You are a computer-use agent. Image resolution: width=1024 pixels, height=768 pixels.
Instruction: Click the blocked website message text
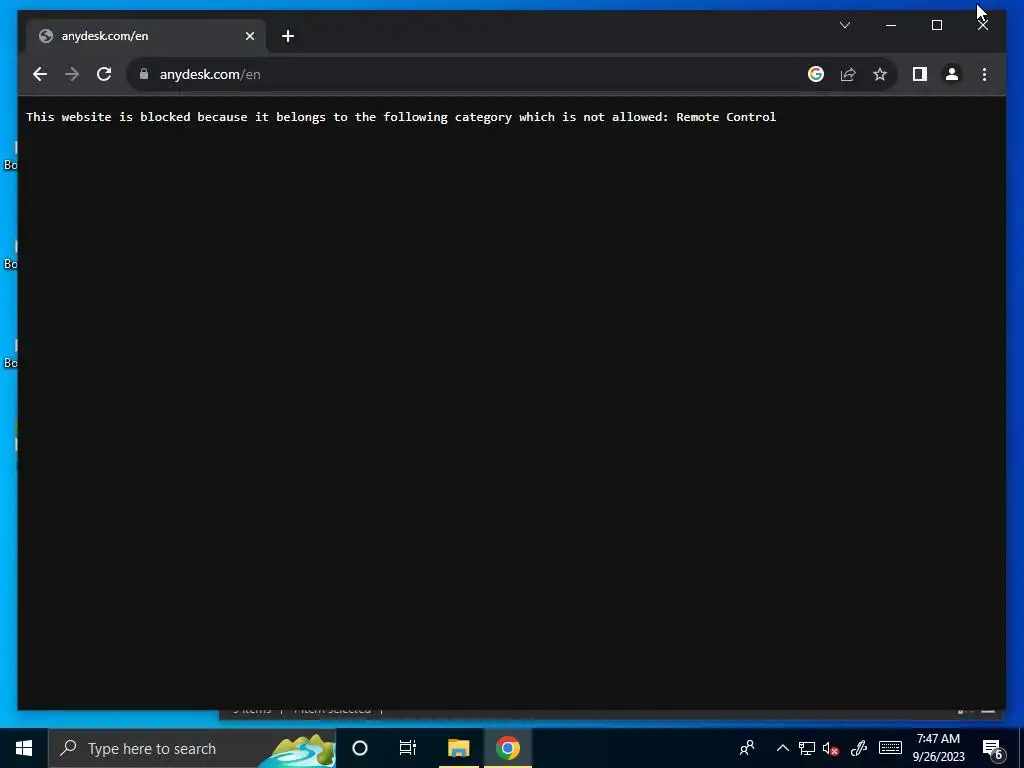[x=401, y=117]
